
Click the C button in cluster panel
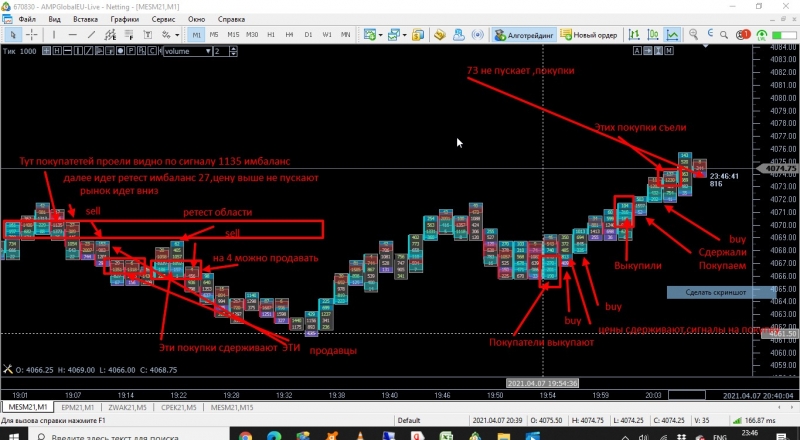pyautogui.click(x=152, y=51)
